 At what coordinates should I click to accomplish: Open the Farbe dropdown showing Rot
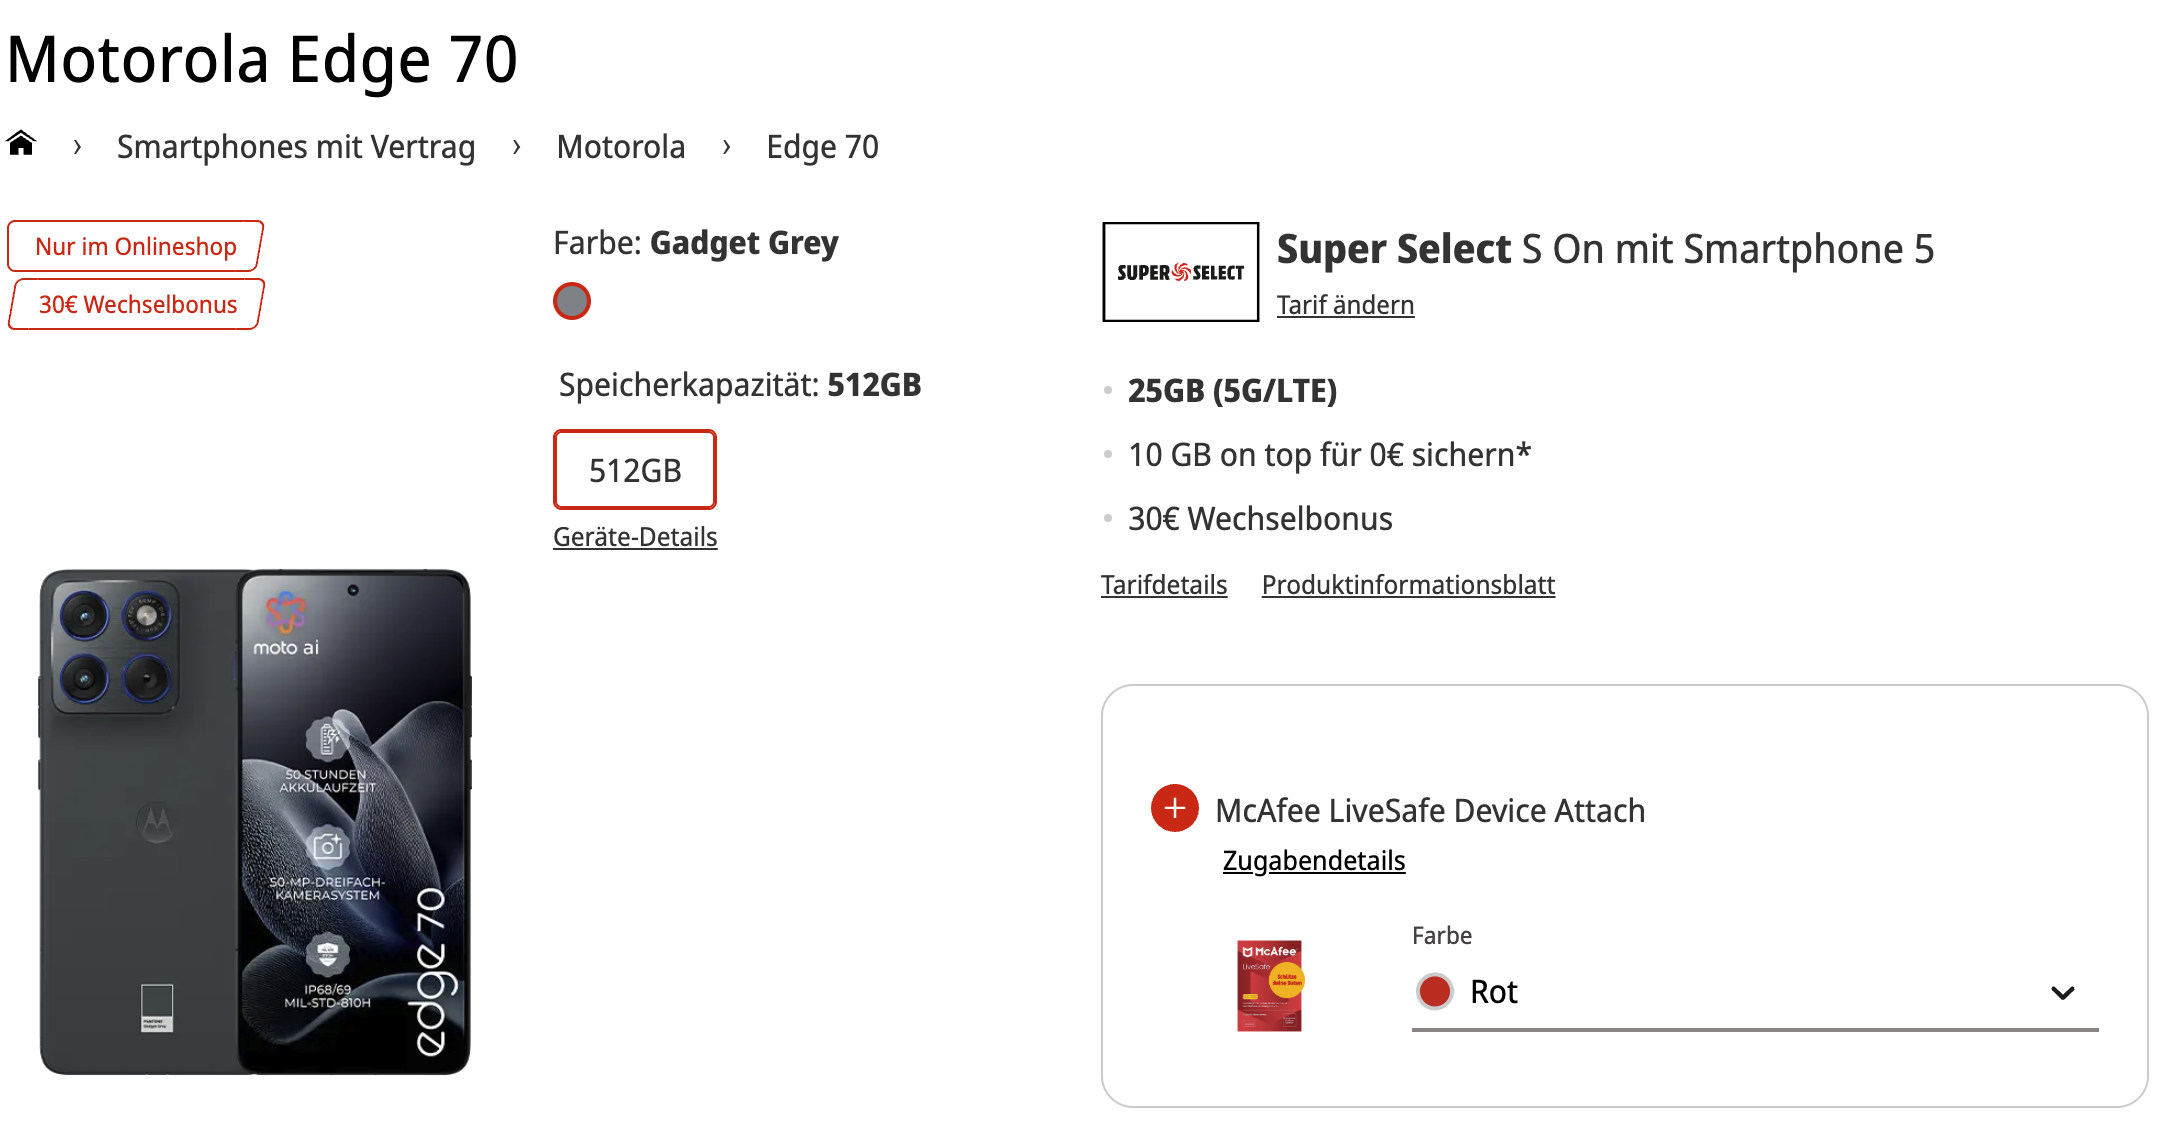pyautogui.click(x=1753, y=992)
